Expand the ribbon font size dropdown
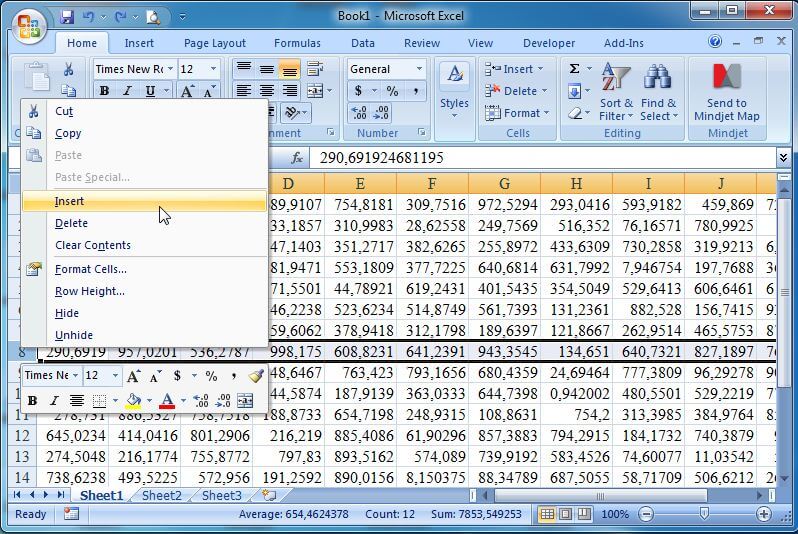This screenshot has width=798, height=534. coord(213,69)
